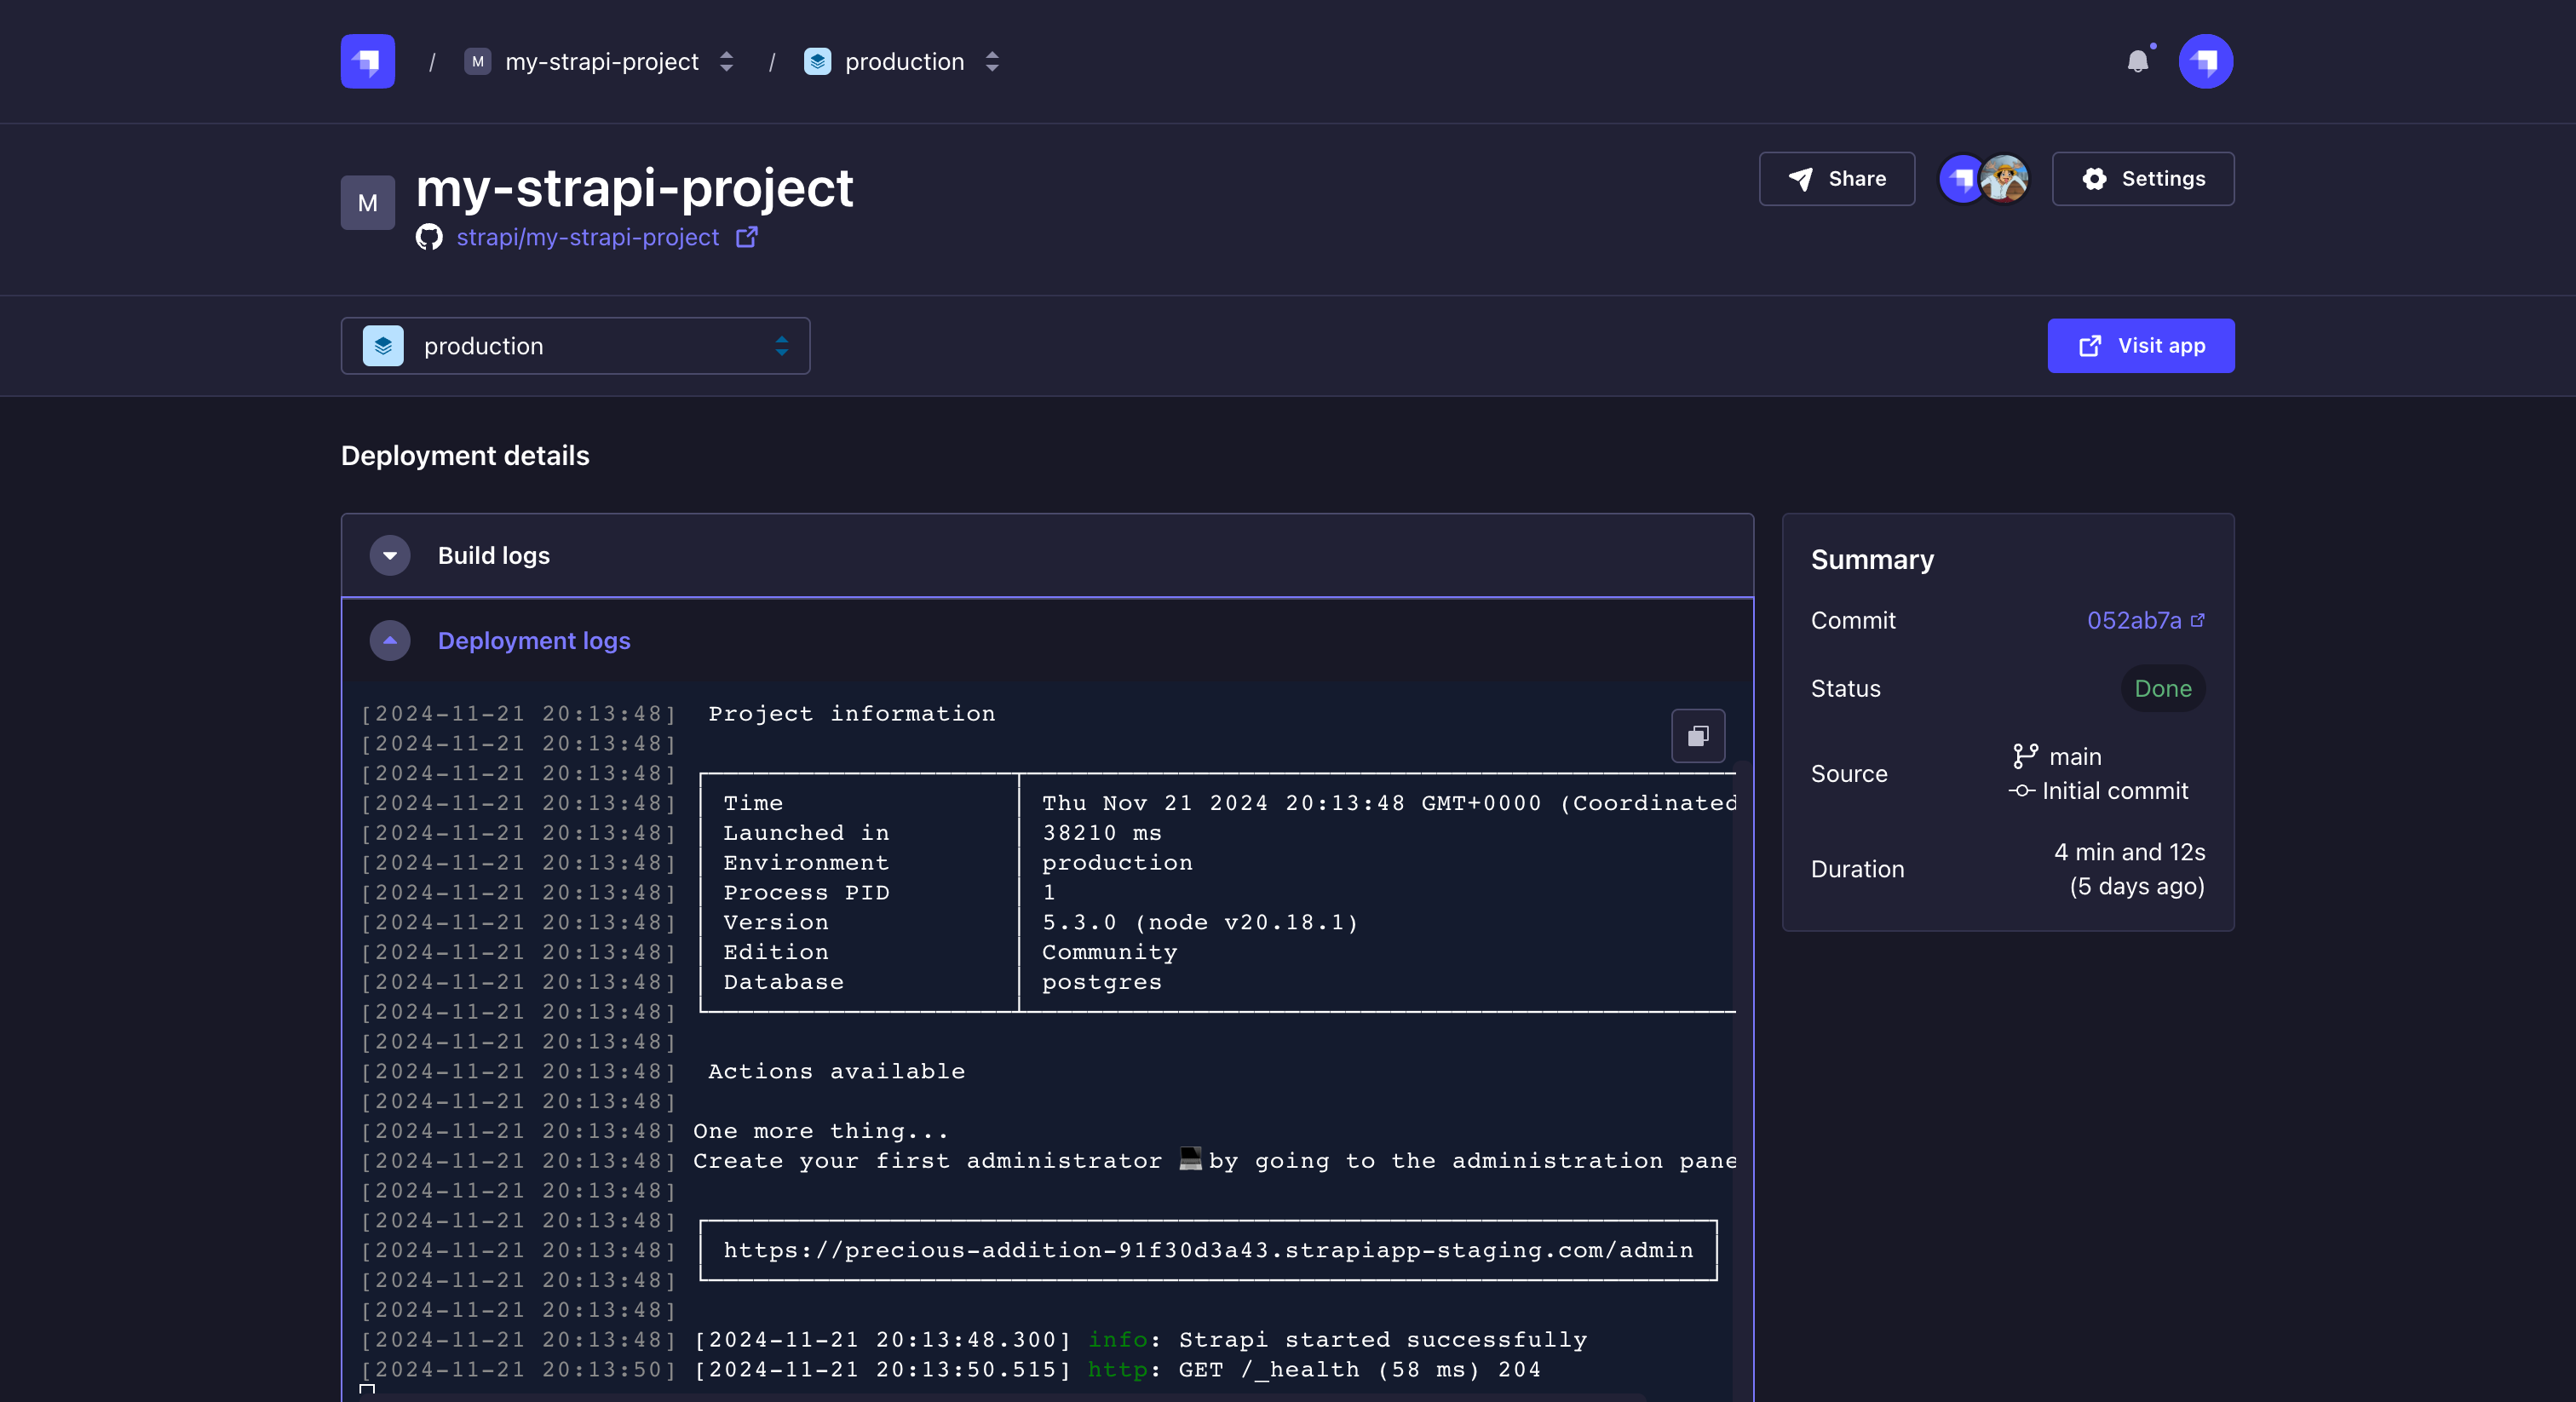The image size is (2576, 1402).
Task: Click the GitHub icon next to the repo link
Action: pyautogui.click(x=429, y=237)
